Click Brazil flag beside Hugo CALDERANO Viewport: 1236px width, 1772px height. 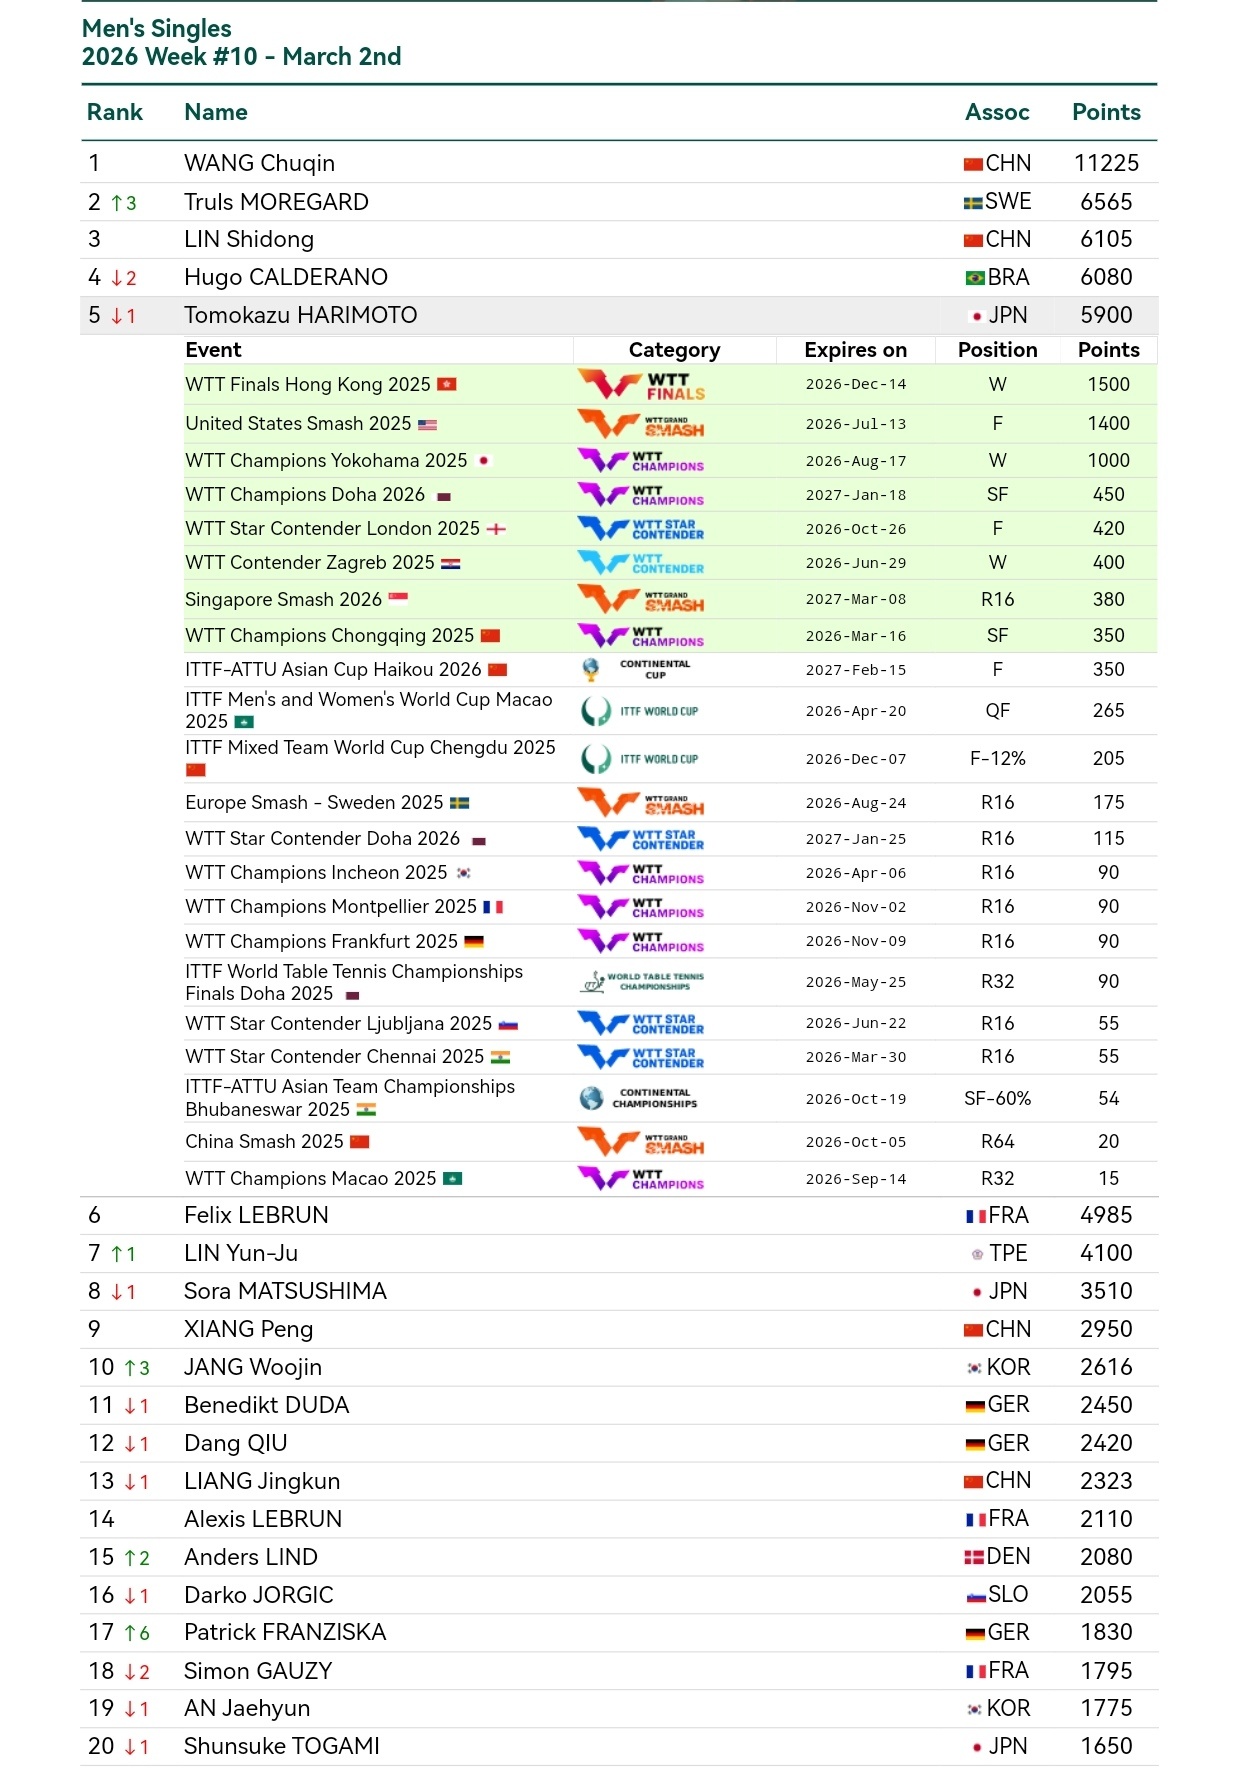(x=975, y=278)
